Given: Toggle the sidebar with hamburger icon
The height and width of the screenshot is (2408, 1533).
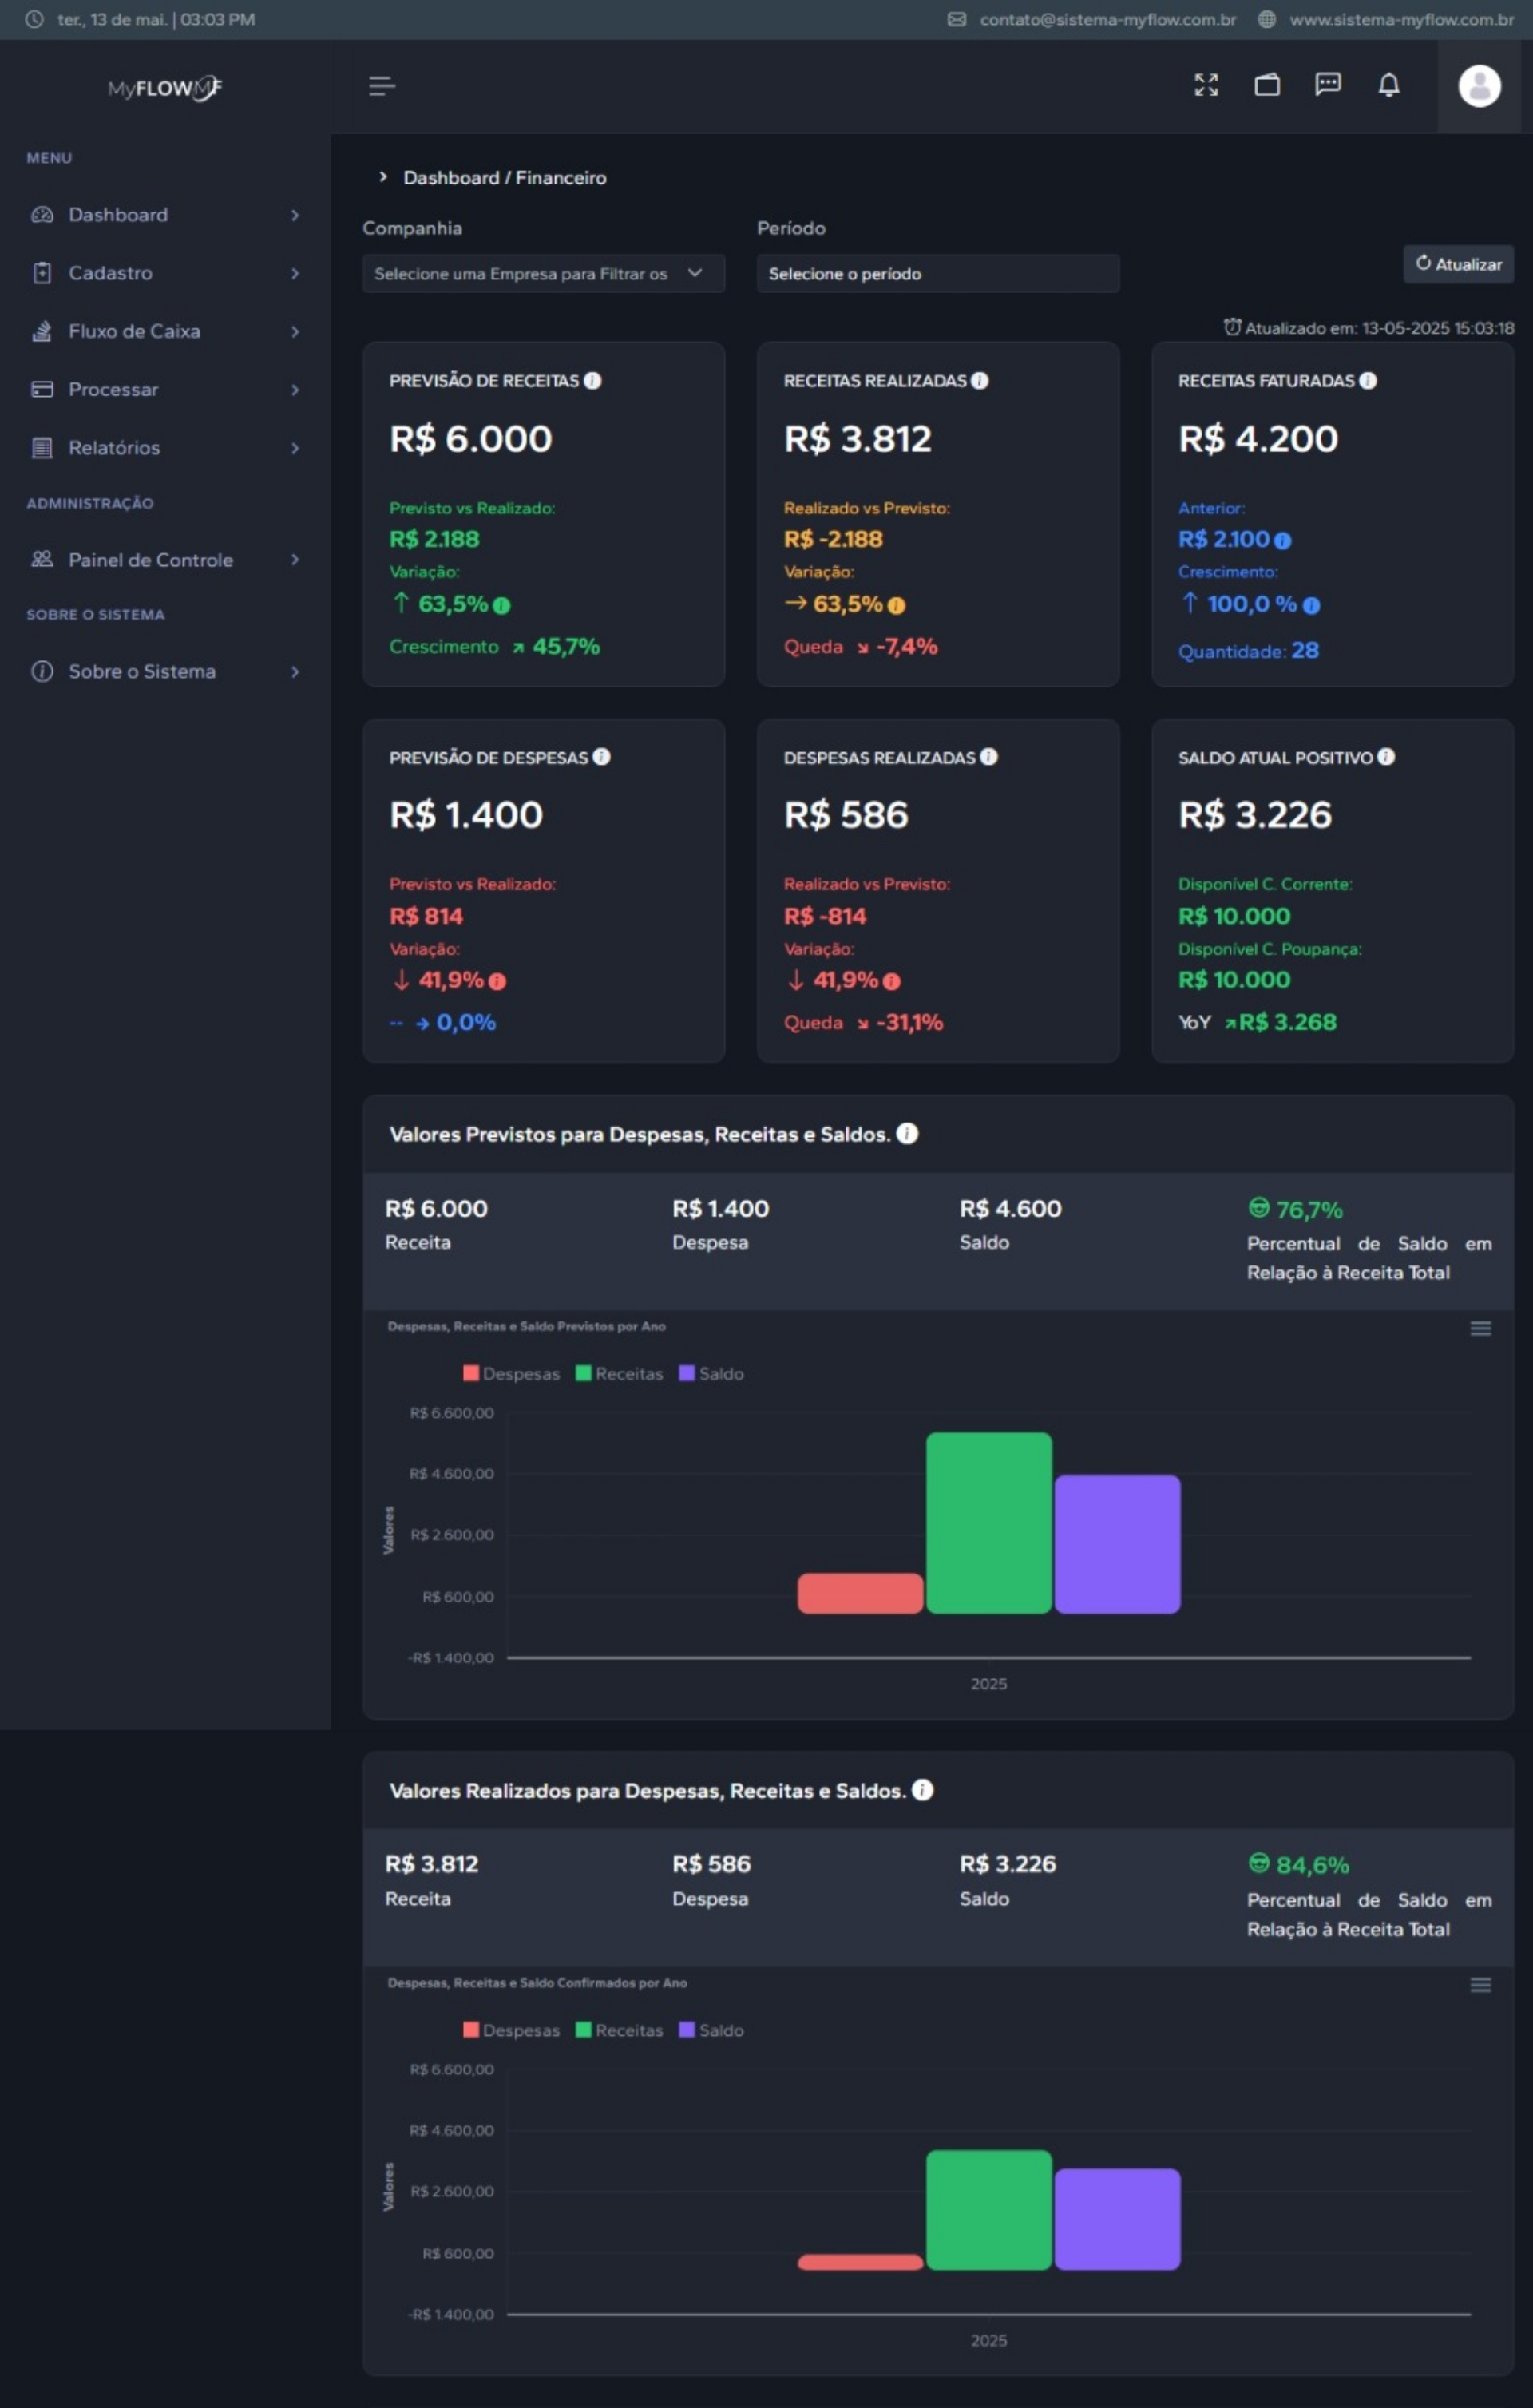Looking at the screenshot, I should pos(381,86).
